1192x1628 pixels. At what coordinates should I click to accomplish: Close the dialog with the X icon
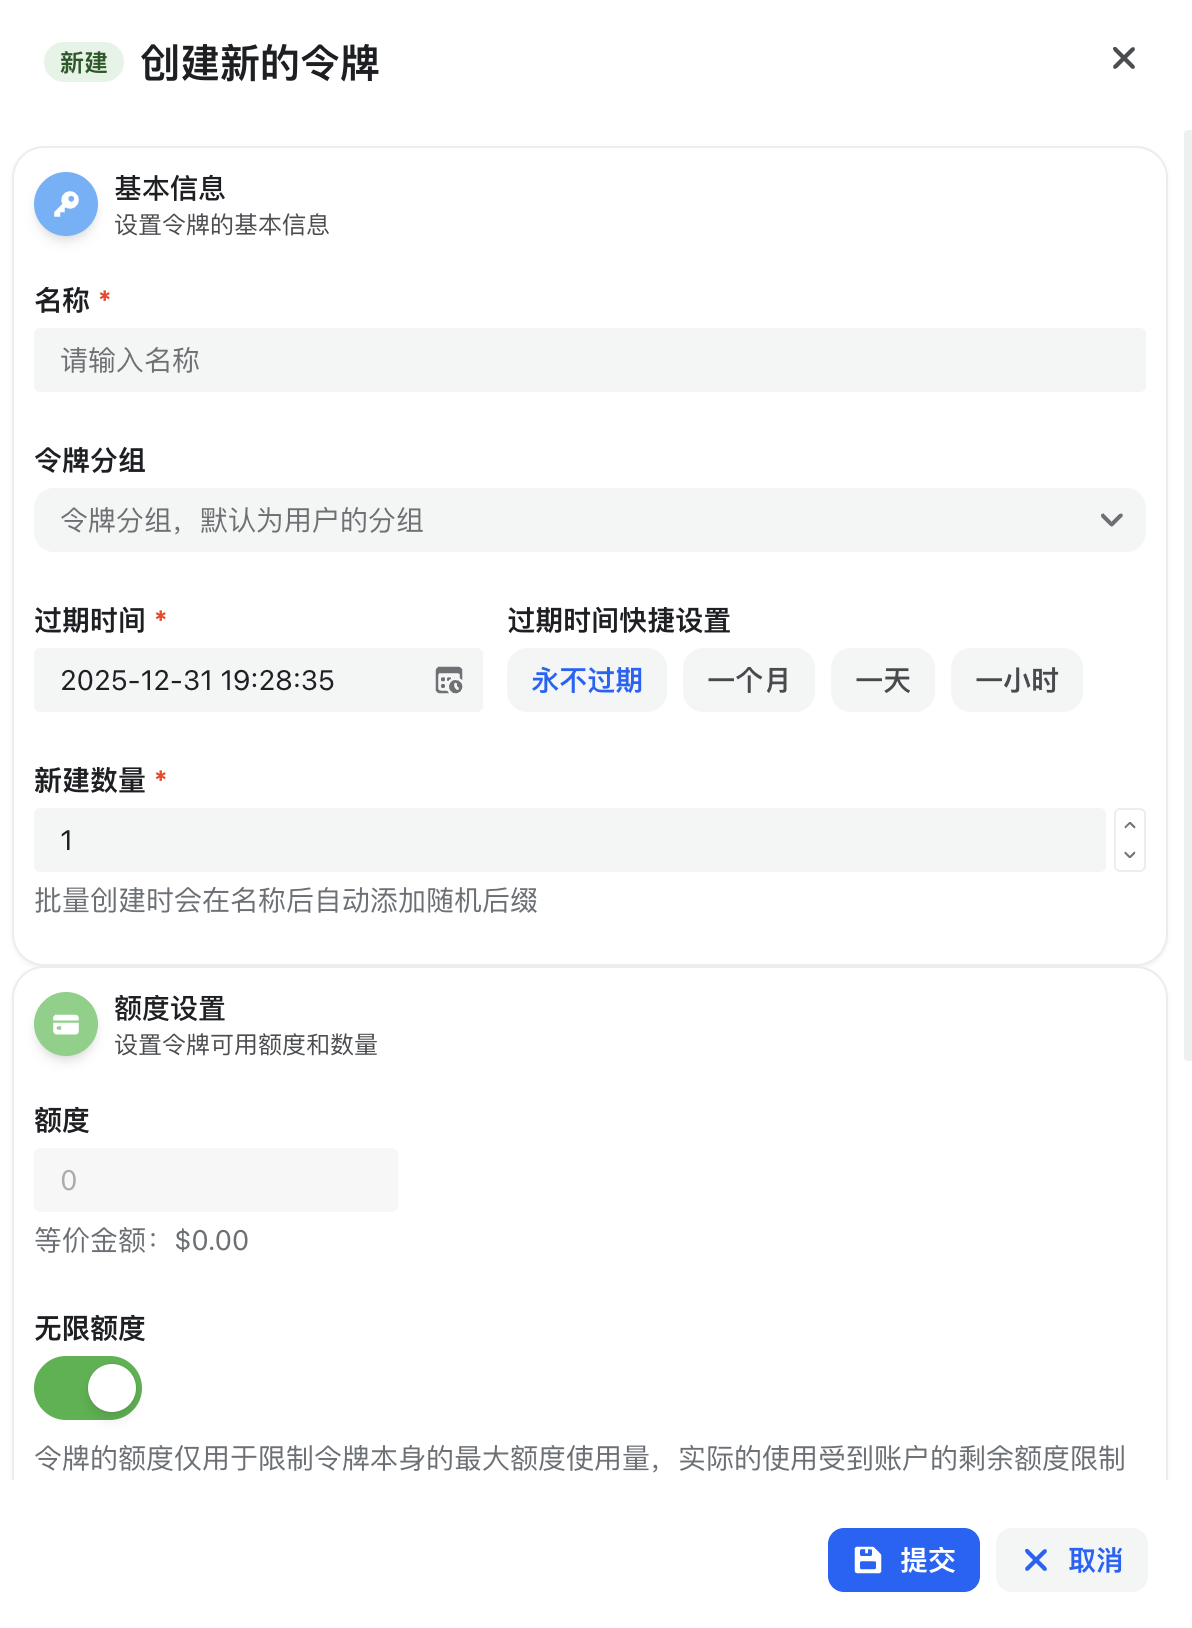click(1124, 59)
